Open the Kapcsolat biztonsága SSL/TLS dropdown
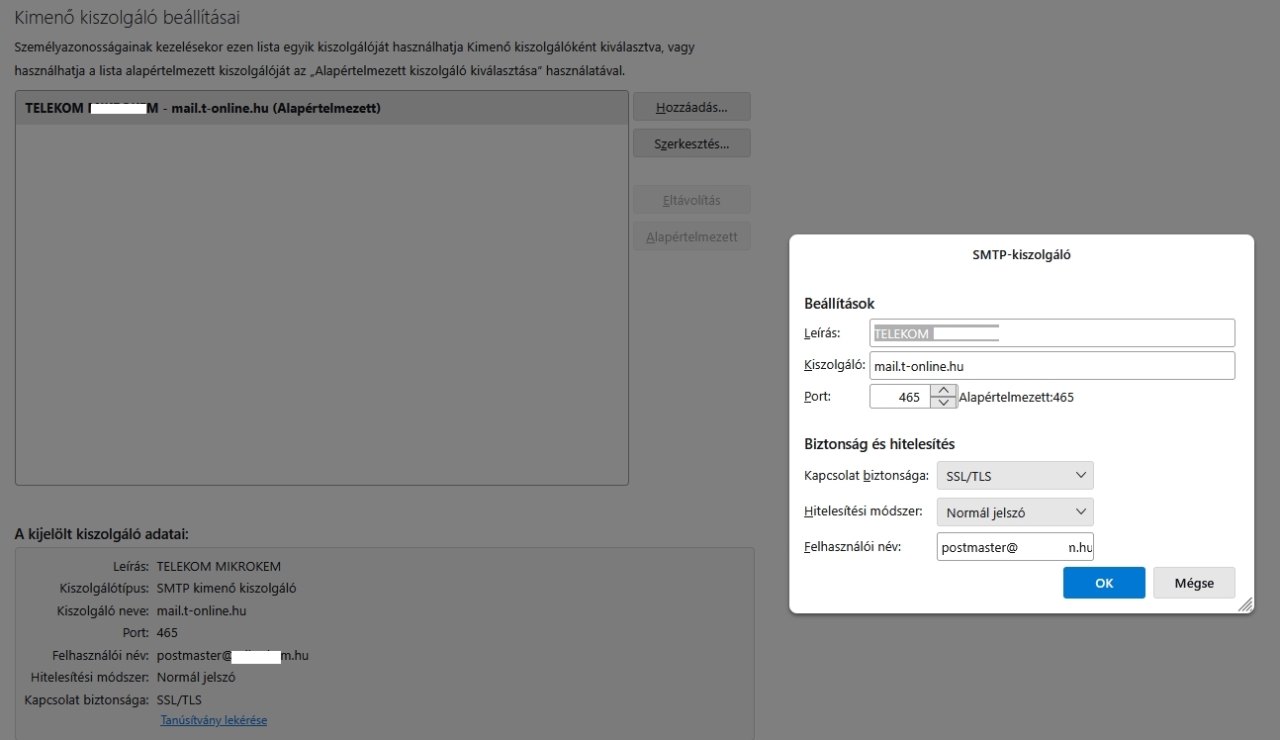This screenshot has height=740, width=1280. click(x=1015, y=475)
